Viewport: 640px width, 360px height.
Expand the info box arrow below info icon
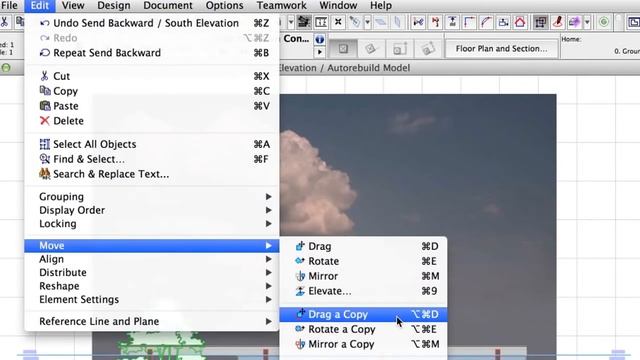320,52
